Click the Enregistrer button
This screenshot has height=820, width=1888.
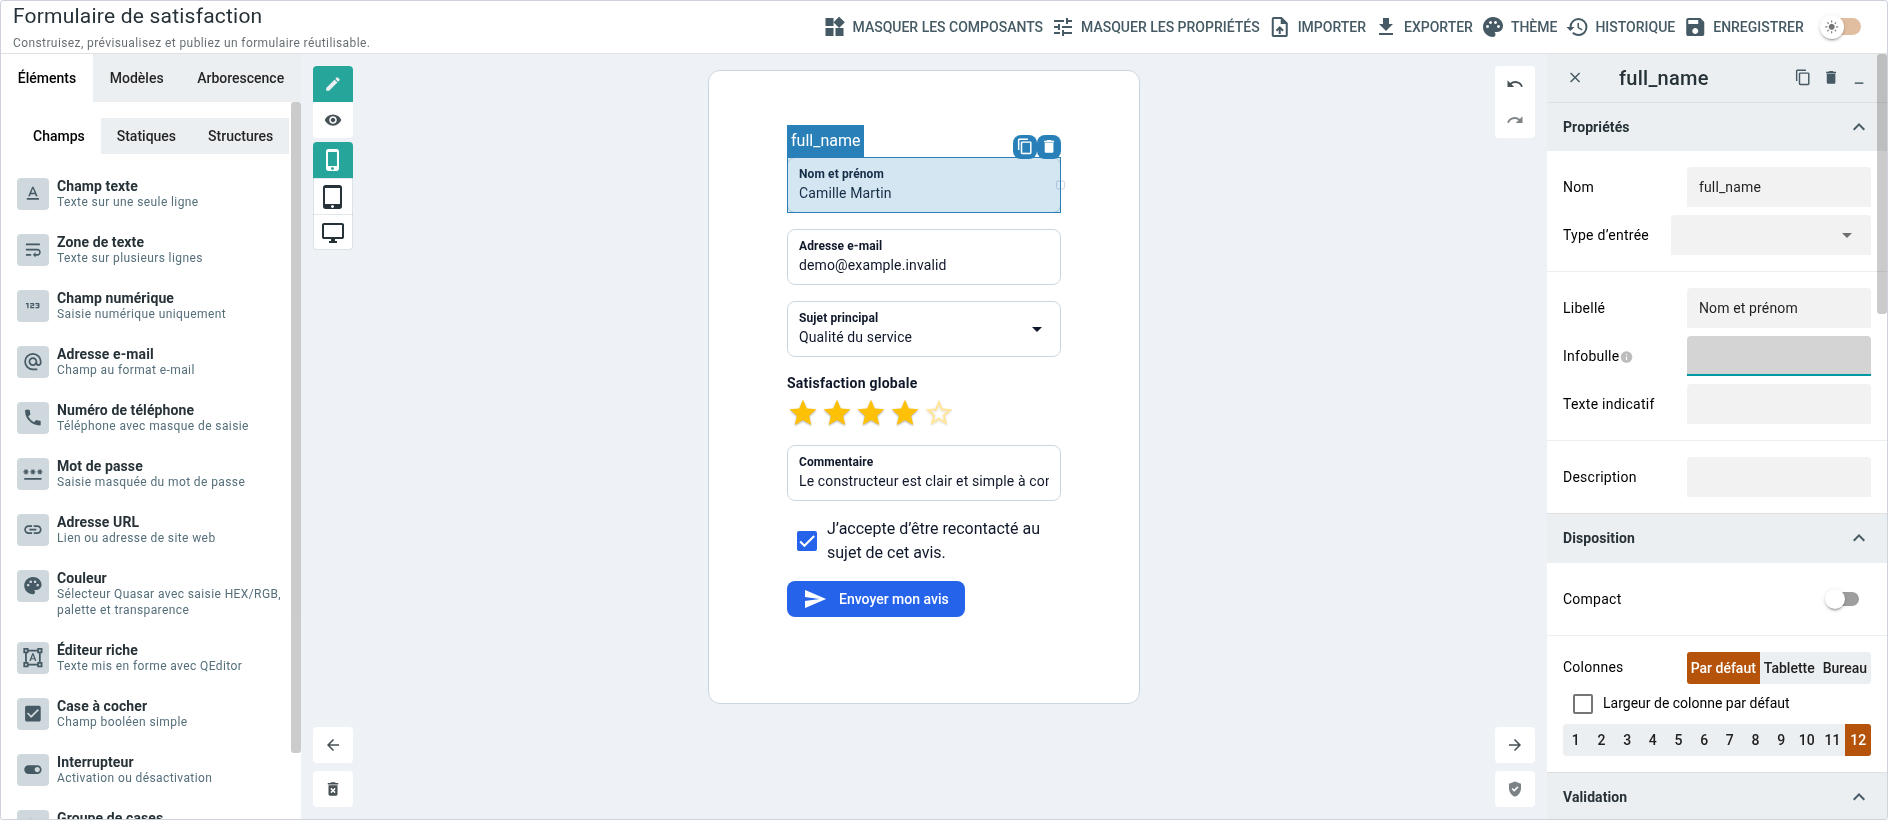[1744, 27]
